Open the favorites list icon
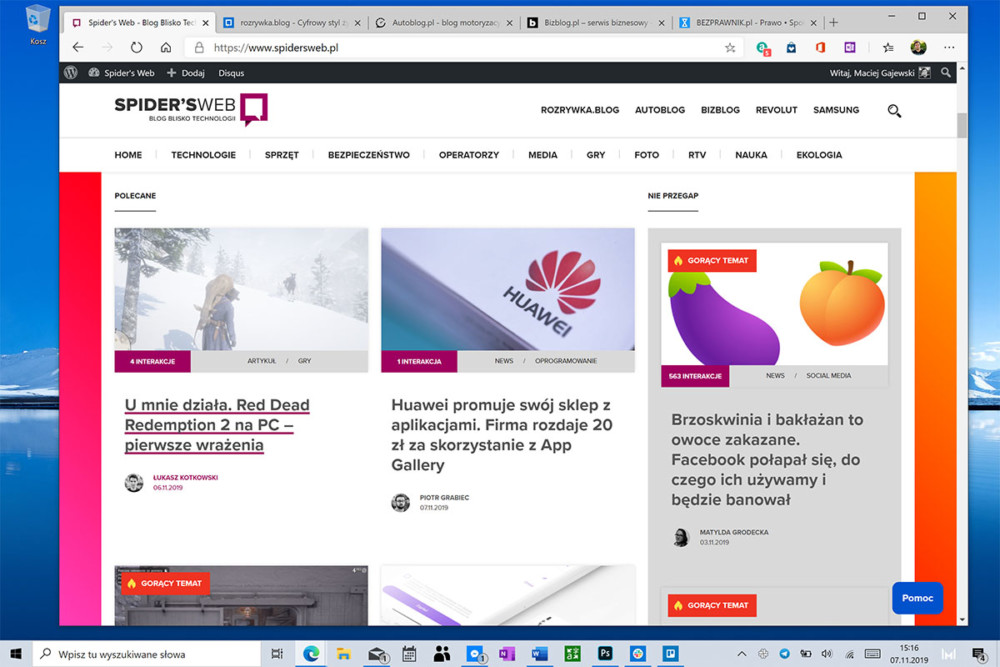Image resolution: width=1000 pixels, height=667 pixels. tap(888, 48)
